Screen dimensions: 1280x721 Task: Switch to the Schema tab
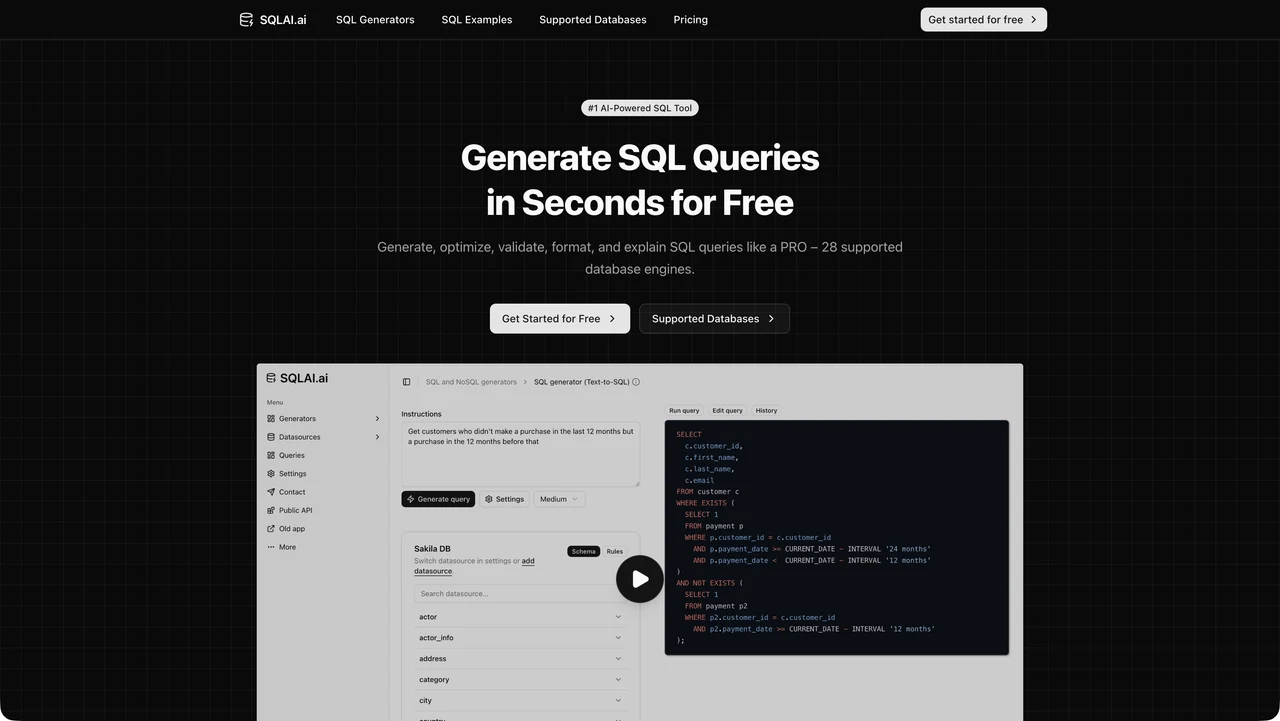(x=584, y=551)
